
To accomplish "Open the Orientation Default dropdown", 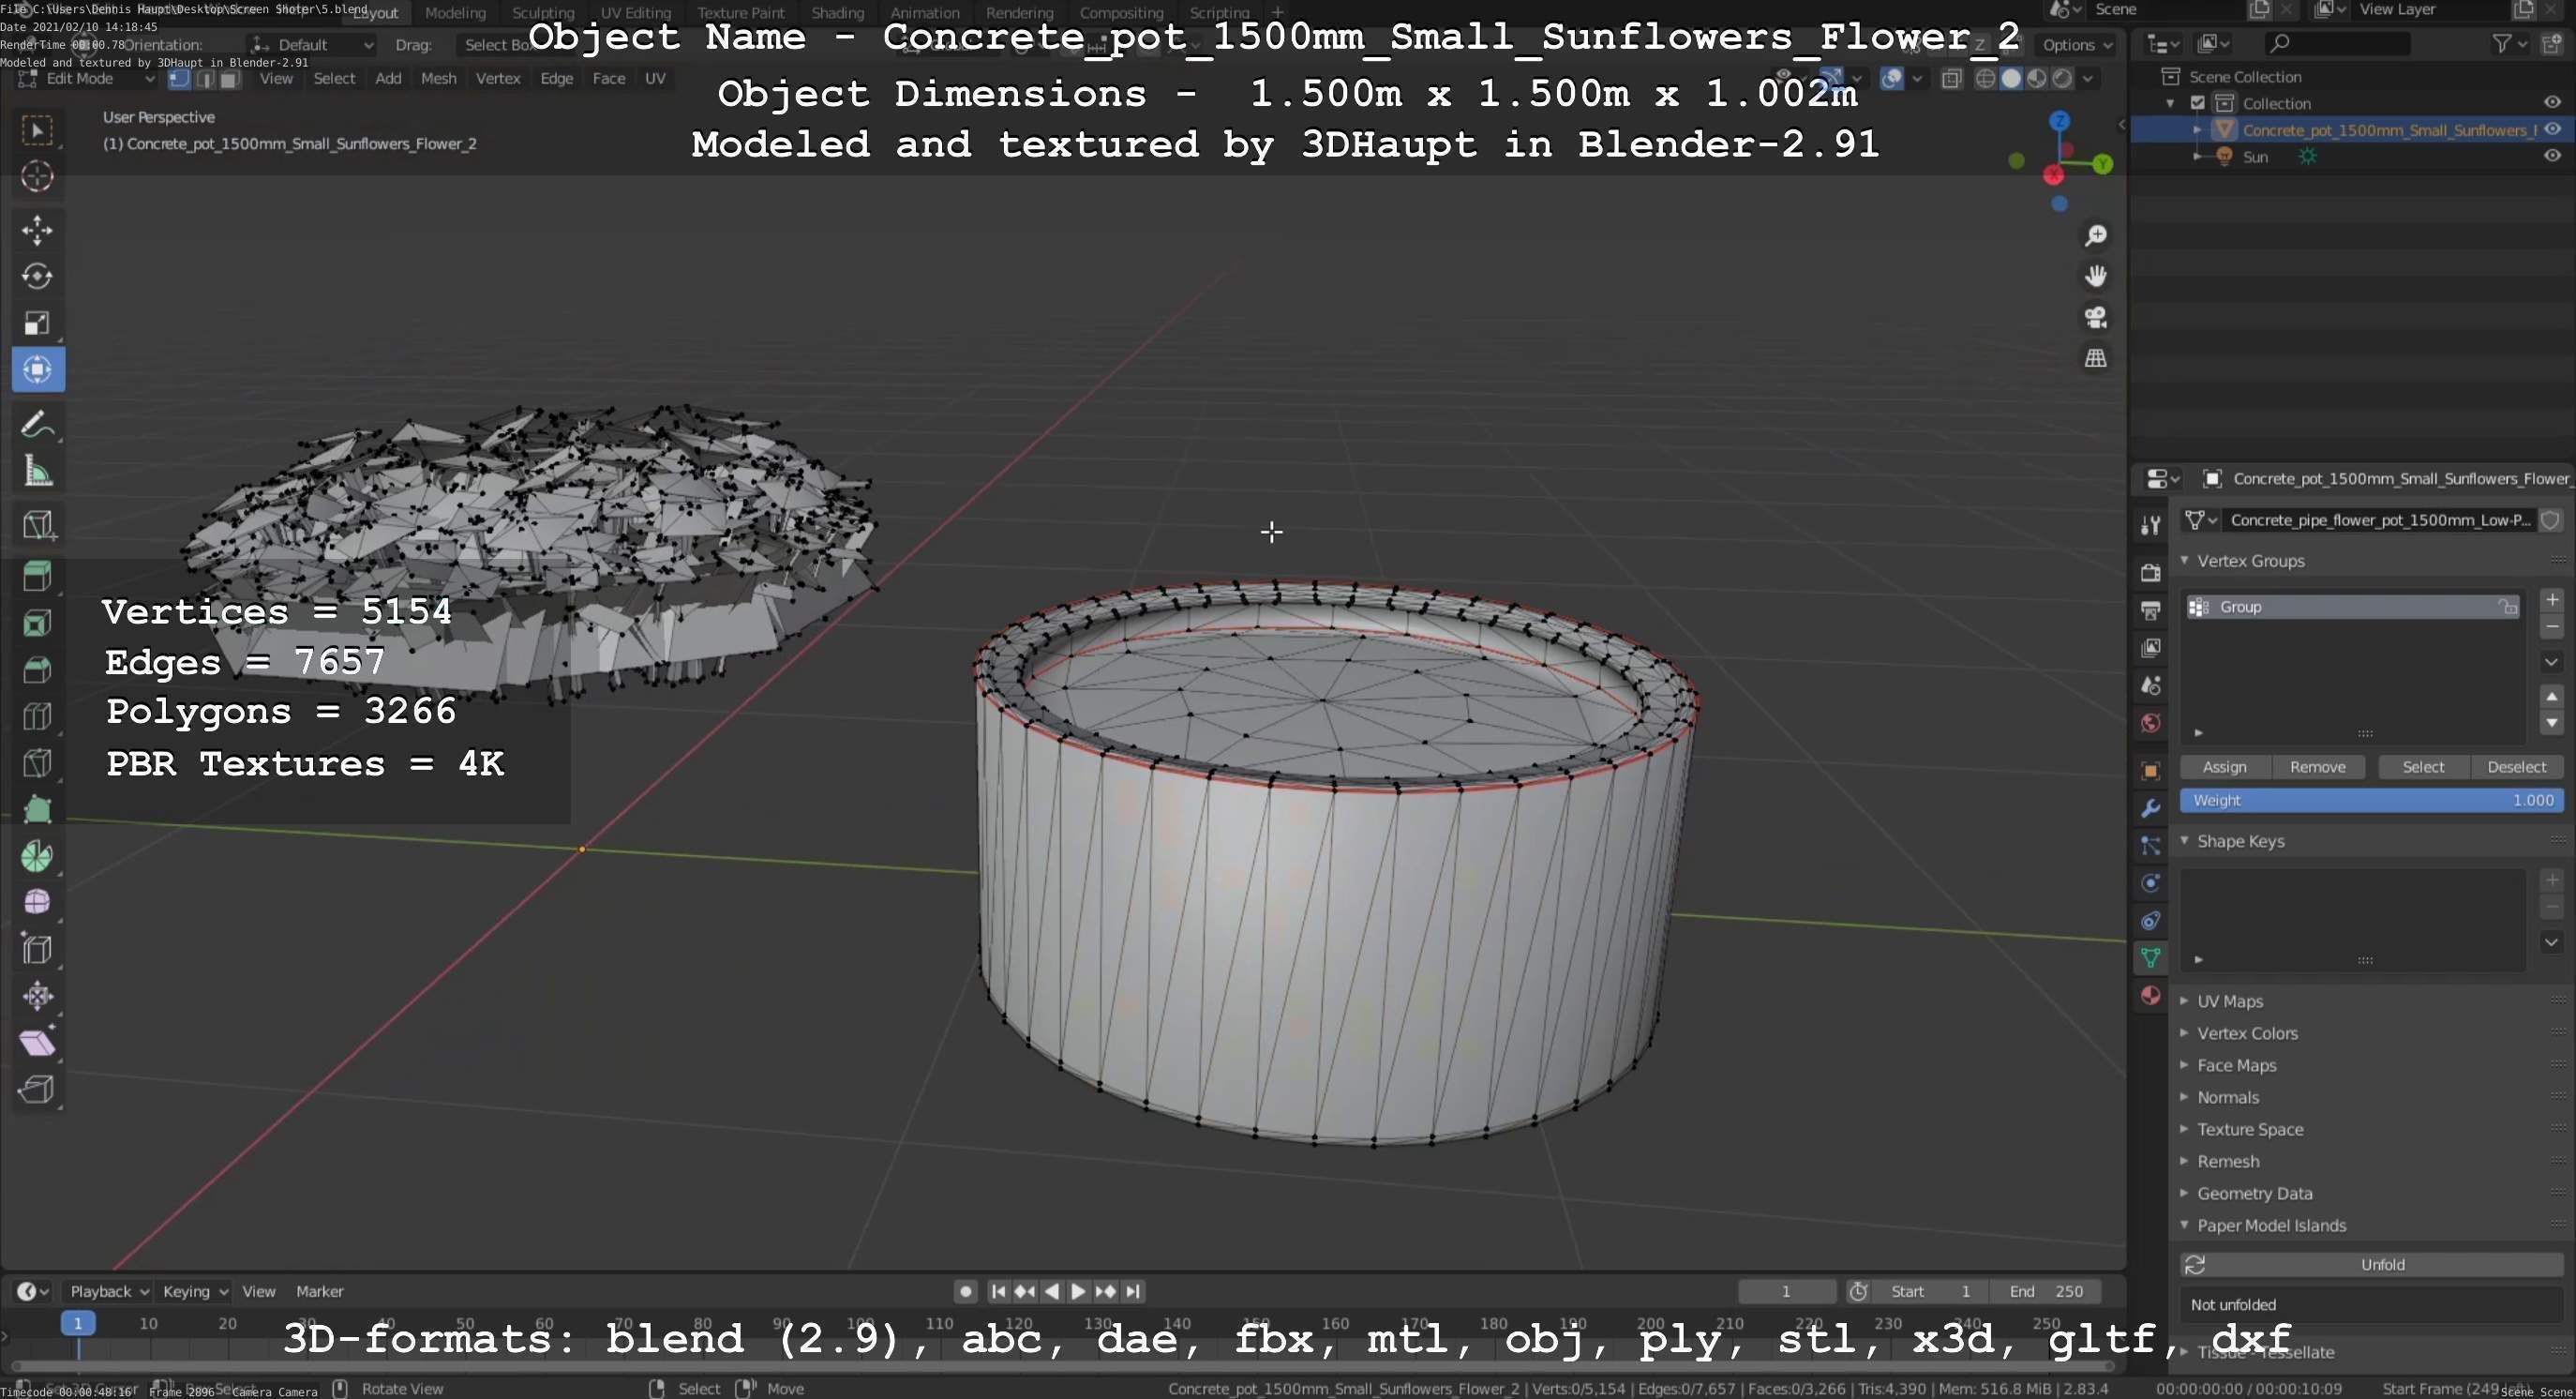I will (x=311, y=45).
